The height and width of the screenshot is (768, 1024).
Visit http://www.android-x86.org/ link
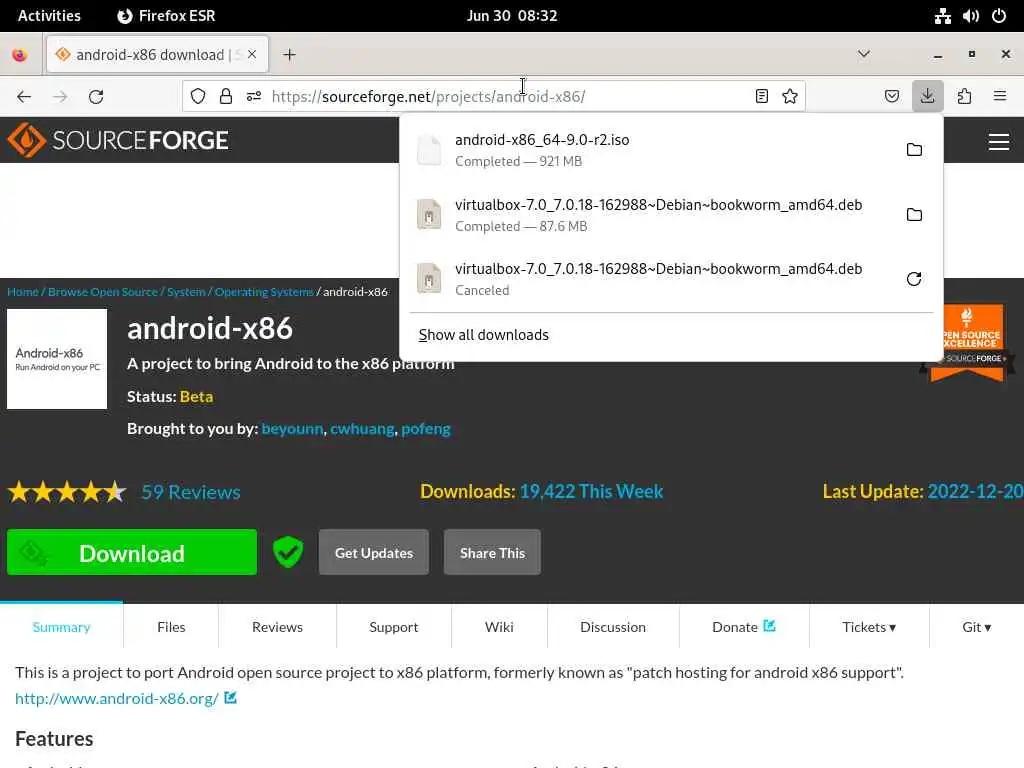pos(117,698)
